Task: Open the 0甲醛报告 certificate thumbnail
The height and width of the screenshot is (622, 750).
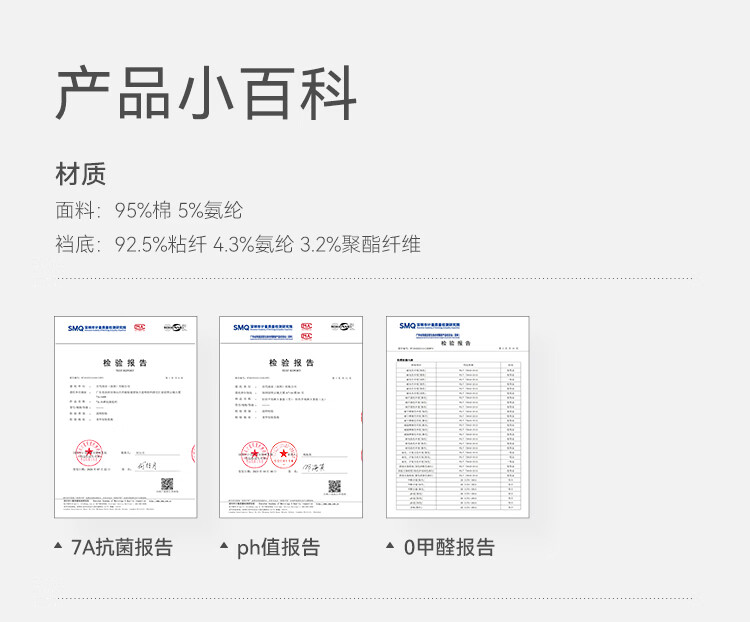Action: click(x=458, y=417)
